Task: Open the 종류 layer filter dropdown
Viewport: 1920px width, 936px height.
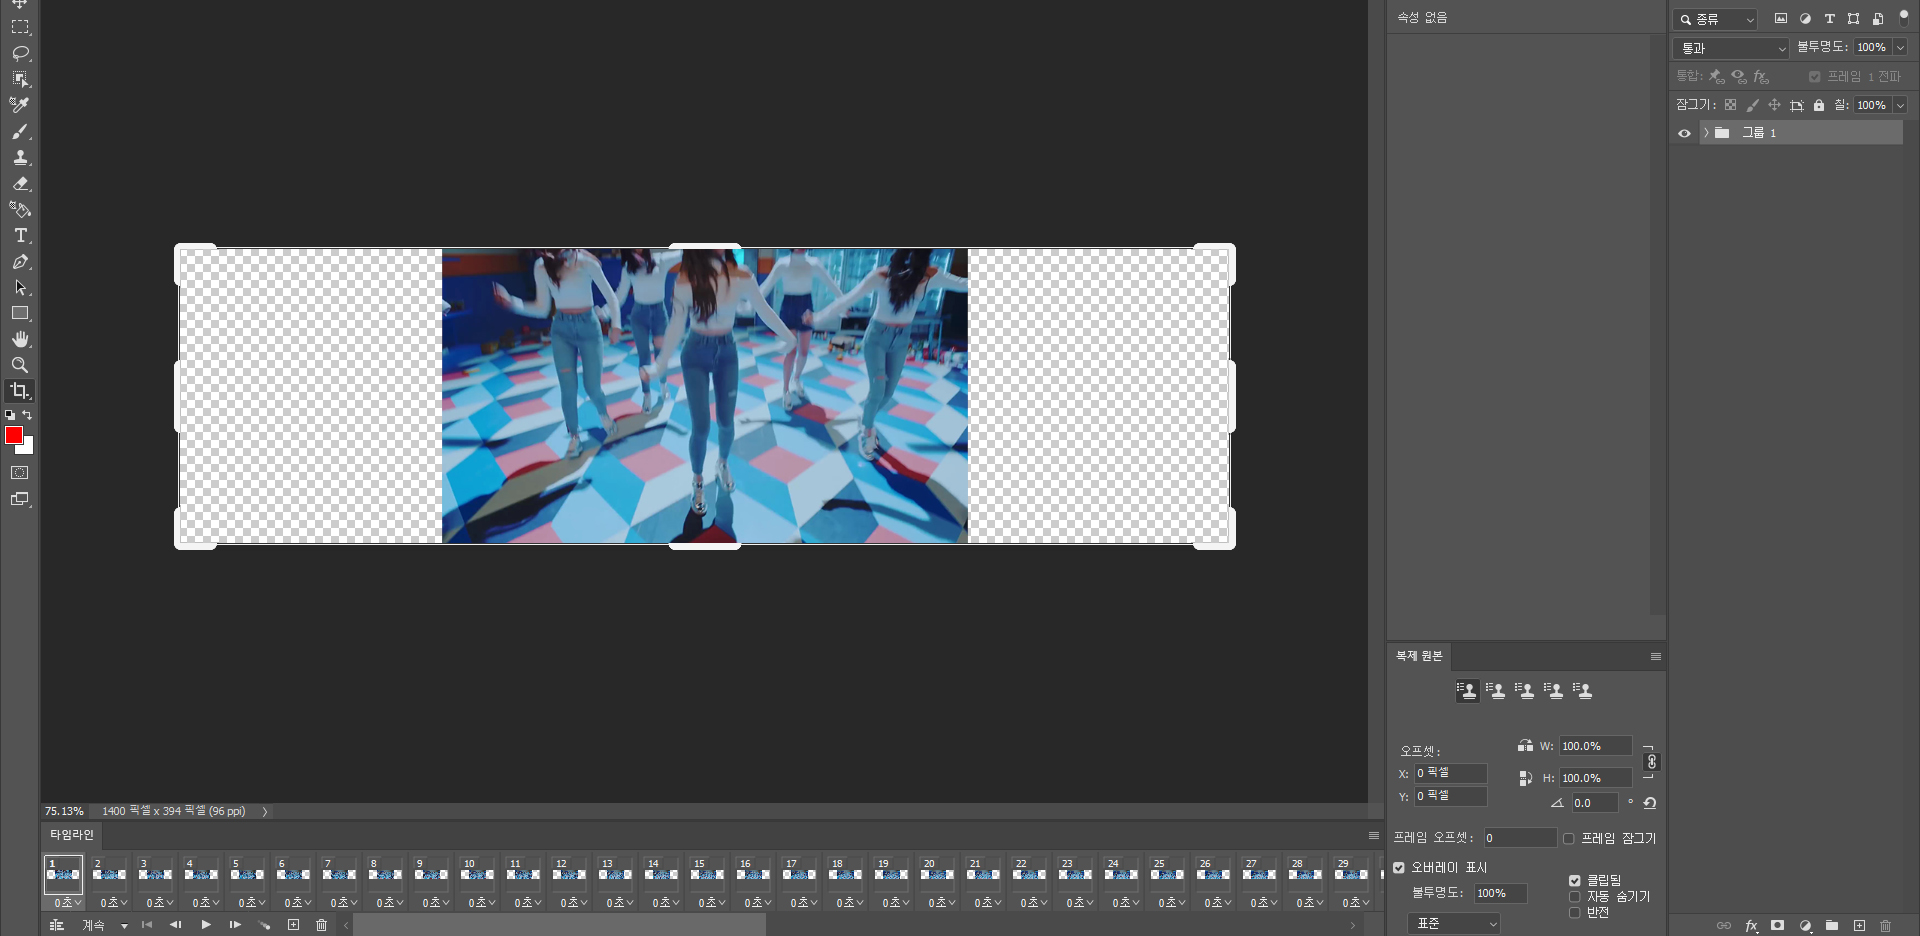Action: pos(1715,19)
